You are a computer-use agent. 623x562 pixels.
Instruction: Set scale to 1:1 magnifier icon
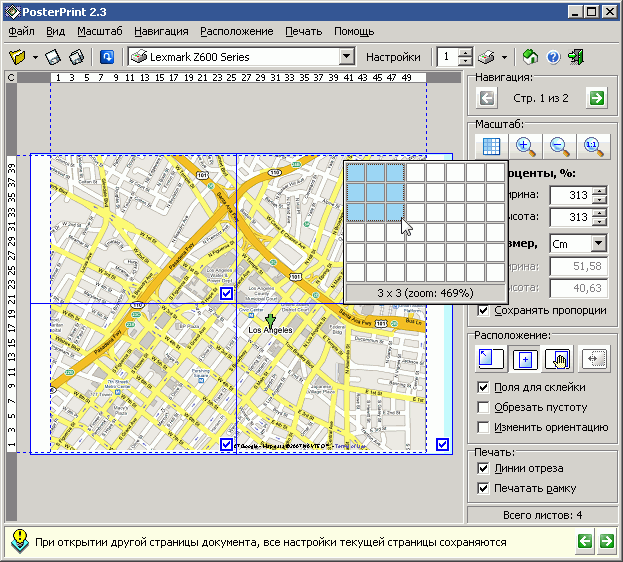[594, 146]
